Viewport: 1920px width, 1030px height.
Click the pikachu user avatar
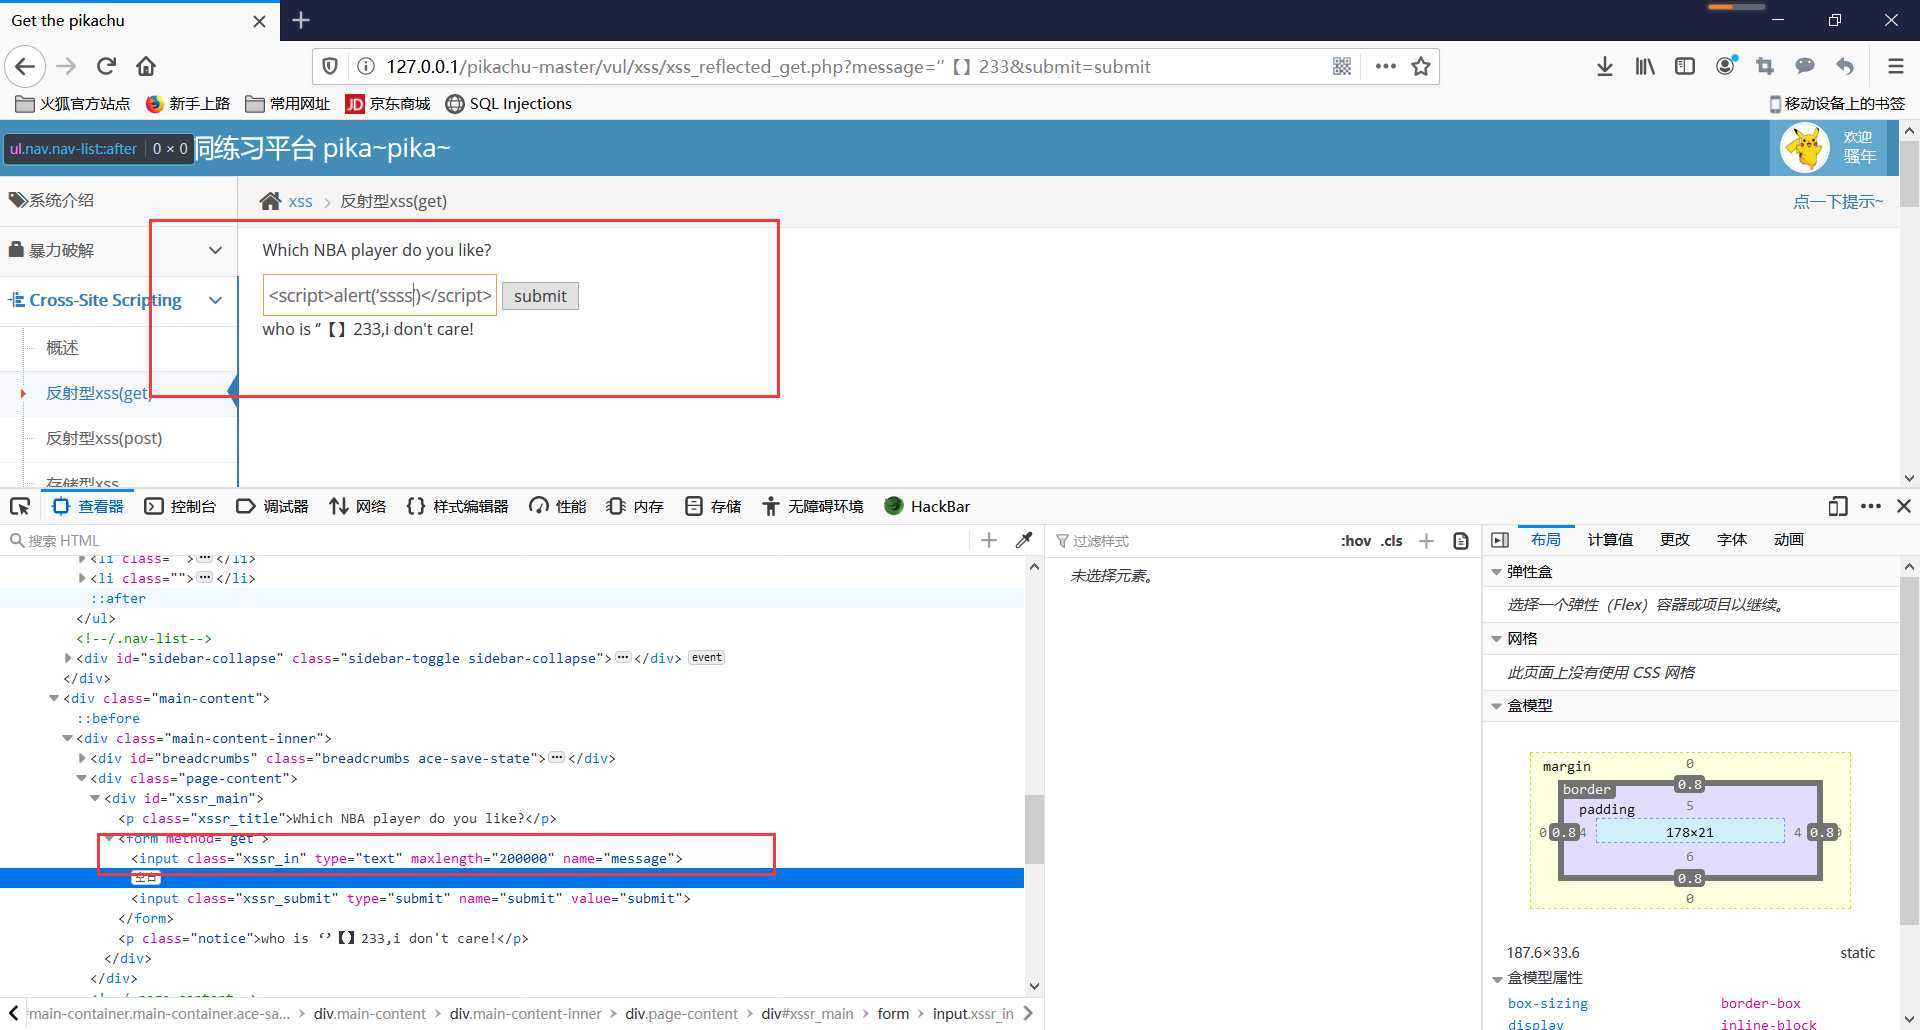pos(1805,148)
